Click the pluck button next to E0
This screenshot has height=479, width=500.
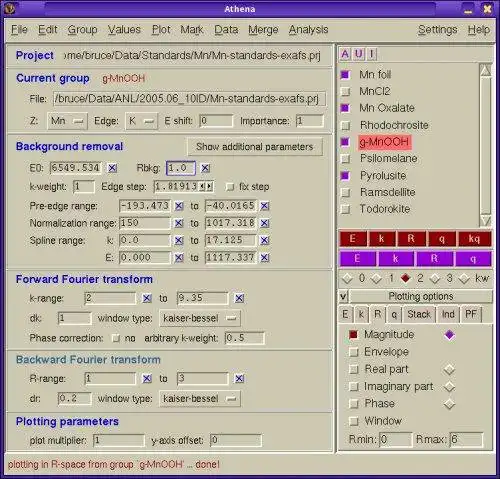tap(112, 168)
